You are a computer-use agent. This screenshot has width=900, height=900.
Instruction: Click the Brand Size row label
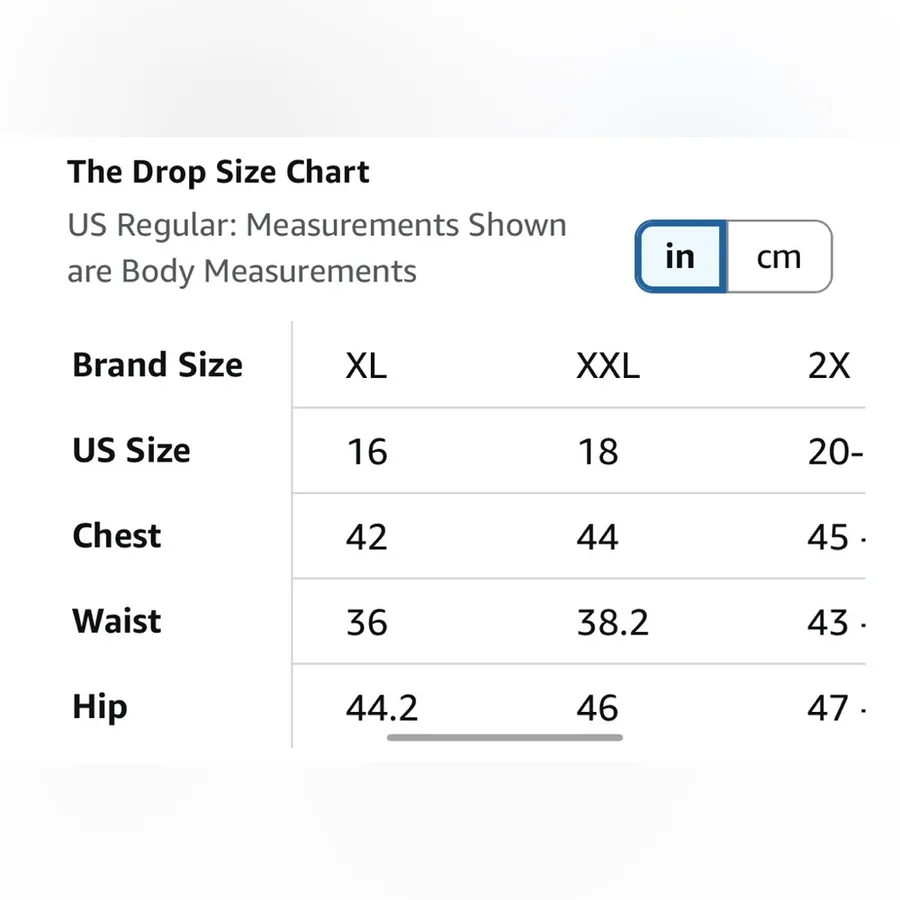157,365
